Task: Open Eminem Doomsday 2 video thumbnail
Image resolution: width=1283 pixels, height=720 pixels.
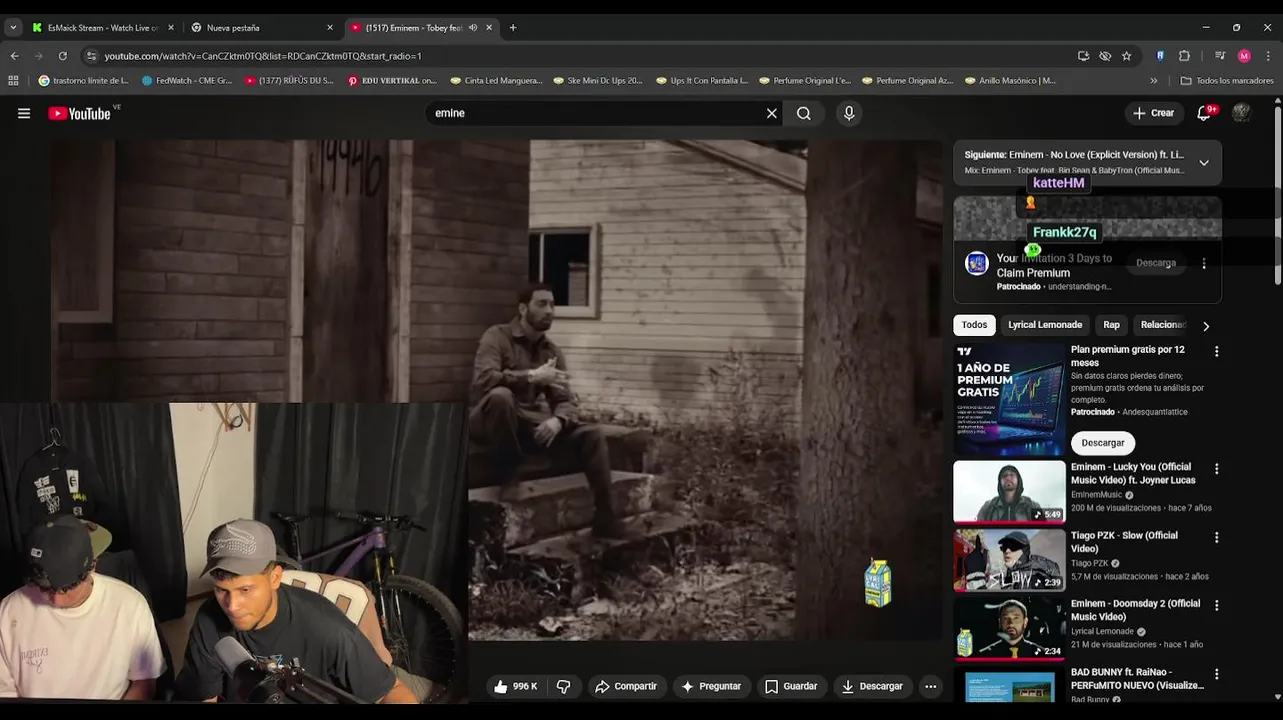Action: point(1009,628)
